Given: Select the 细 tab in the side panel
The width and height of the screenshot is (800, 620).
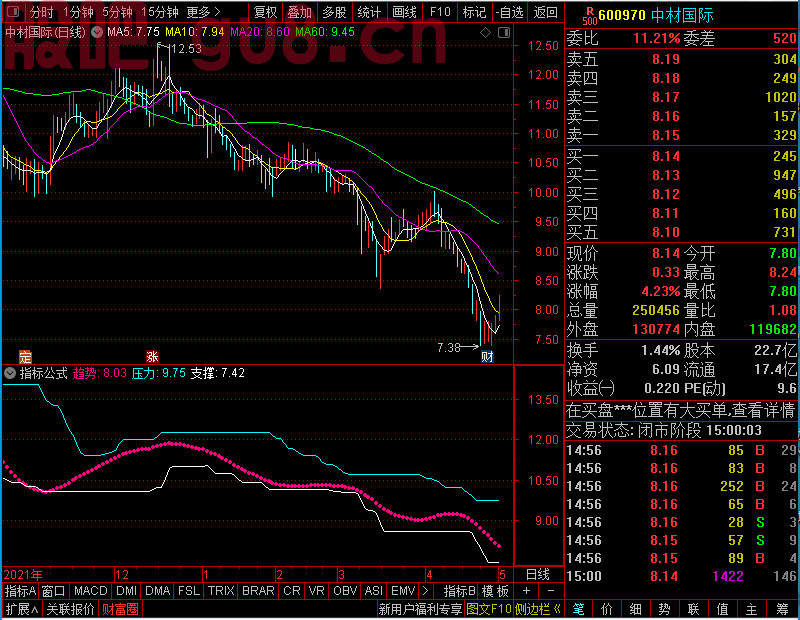Looking at the screenshot, I should 635,609.
